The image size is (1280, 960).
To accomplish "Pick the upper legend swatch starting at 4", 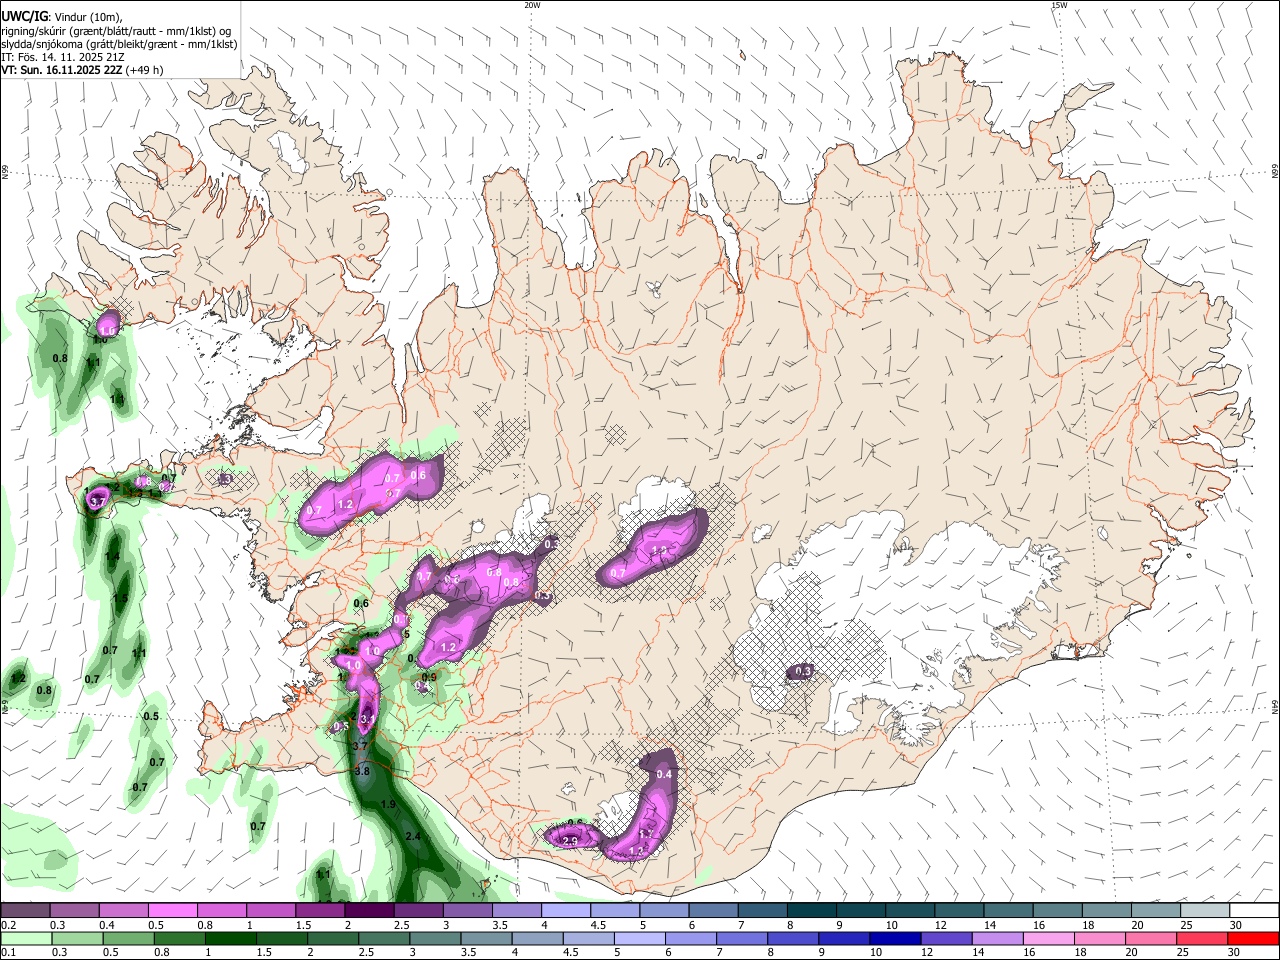I will (x=565, y=910).
